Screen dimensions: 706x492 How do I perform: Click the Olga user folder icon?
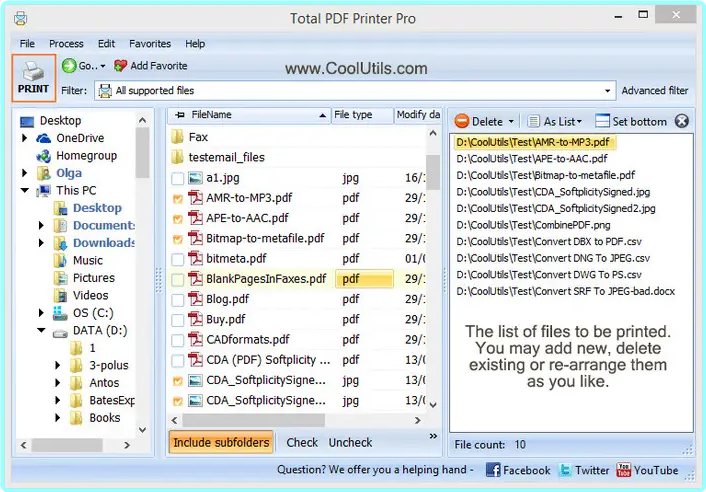pos(44,173)
